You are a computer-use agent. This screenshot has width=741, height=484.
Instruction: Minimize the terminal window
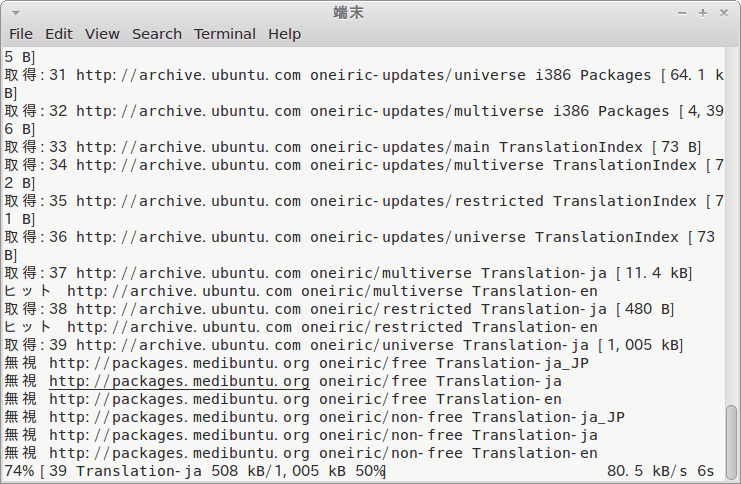point(681,13)
